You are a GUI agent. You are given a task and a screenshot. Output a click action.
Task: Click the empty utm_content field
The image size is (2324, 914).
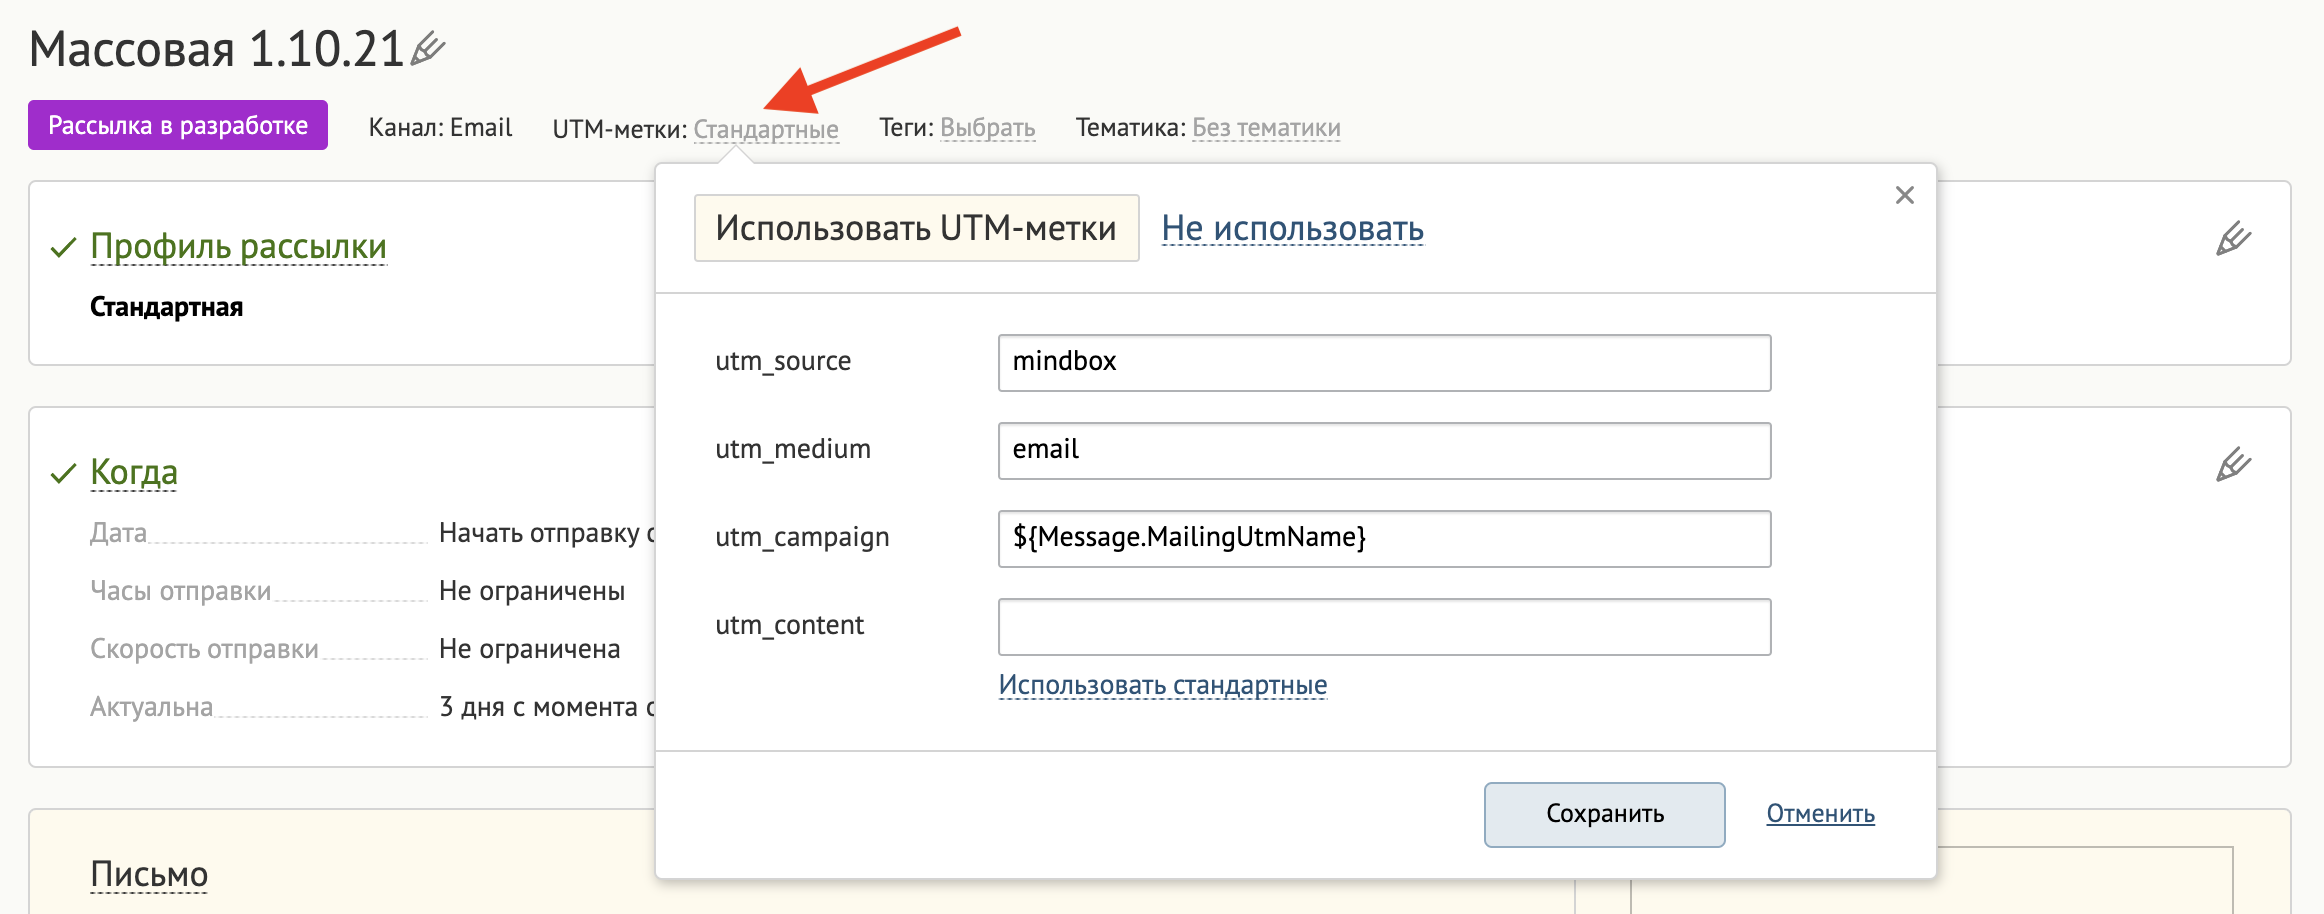[1384, 626]
